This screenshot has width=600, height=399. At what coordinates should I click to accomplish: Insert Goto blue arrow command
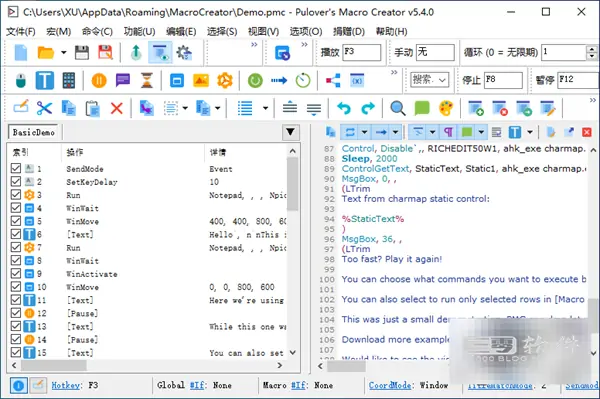(279, 80)
